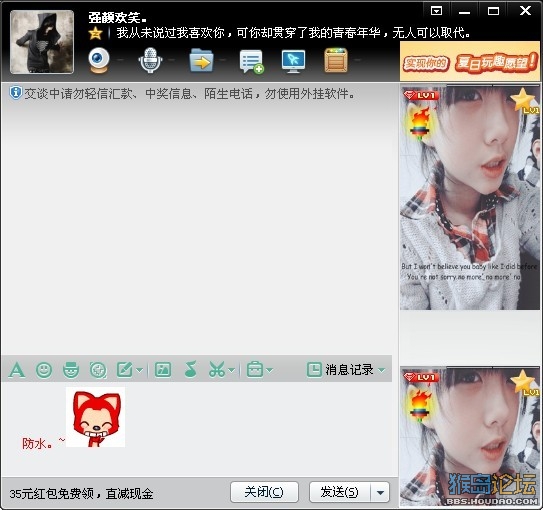Image resolution: width=543 pixels, height=510 pixels.
Task: Open the 35元红包免费领 promo link
Action: 81,493
